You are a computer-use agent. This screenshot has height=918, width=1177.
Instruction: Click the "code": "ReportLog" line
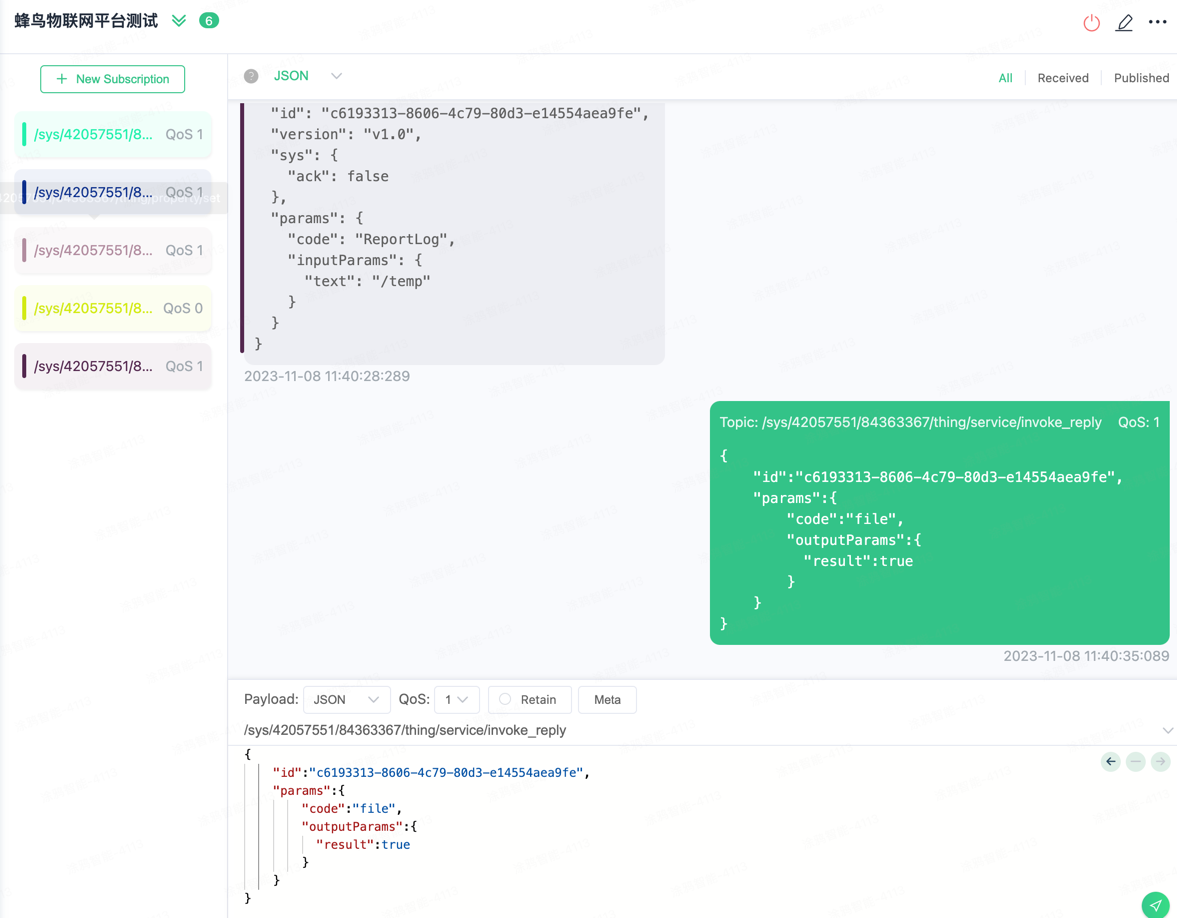coord(372,239)
